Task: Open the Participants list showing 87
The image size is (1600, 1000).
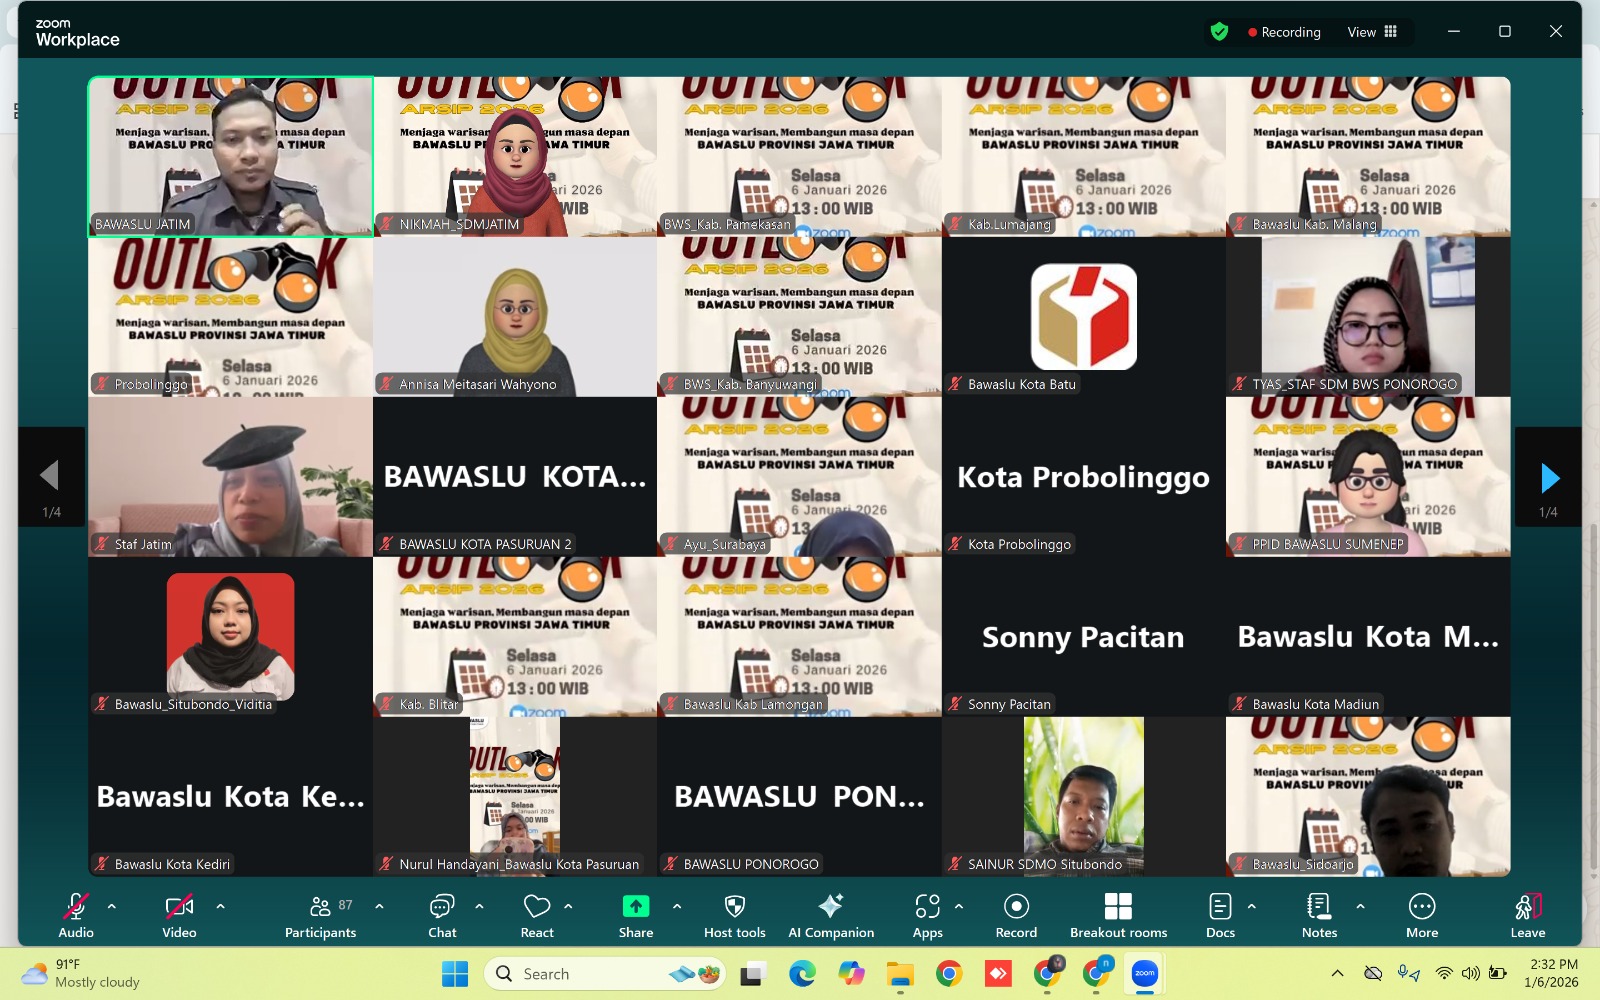Action: (320, 912)
